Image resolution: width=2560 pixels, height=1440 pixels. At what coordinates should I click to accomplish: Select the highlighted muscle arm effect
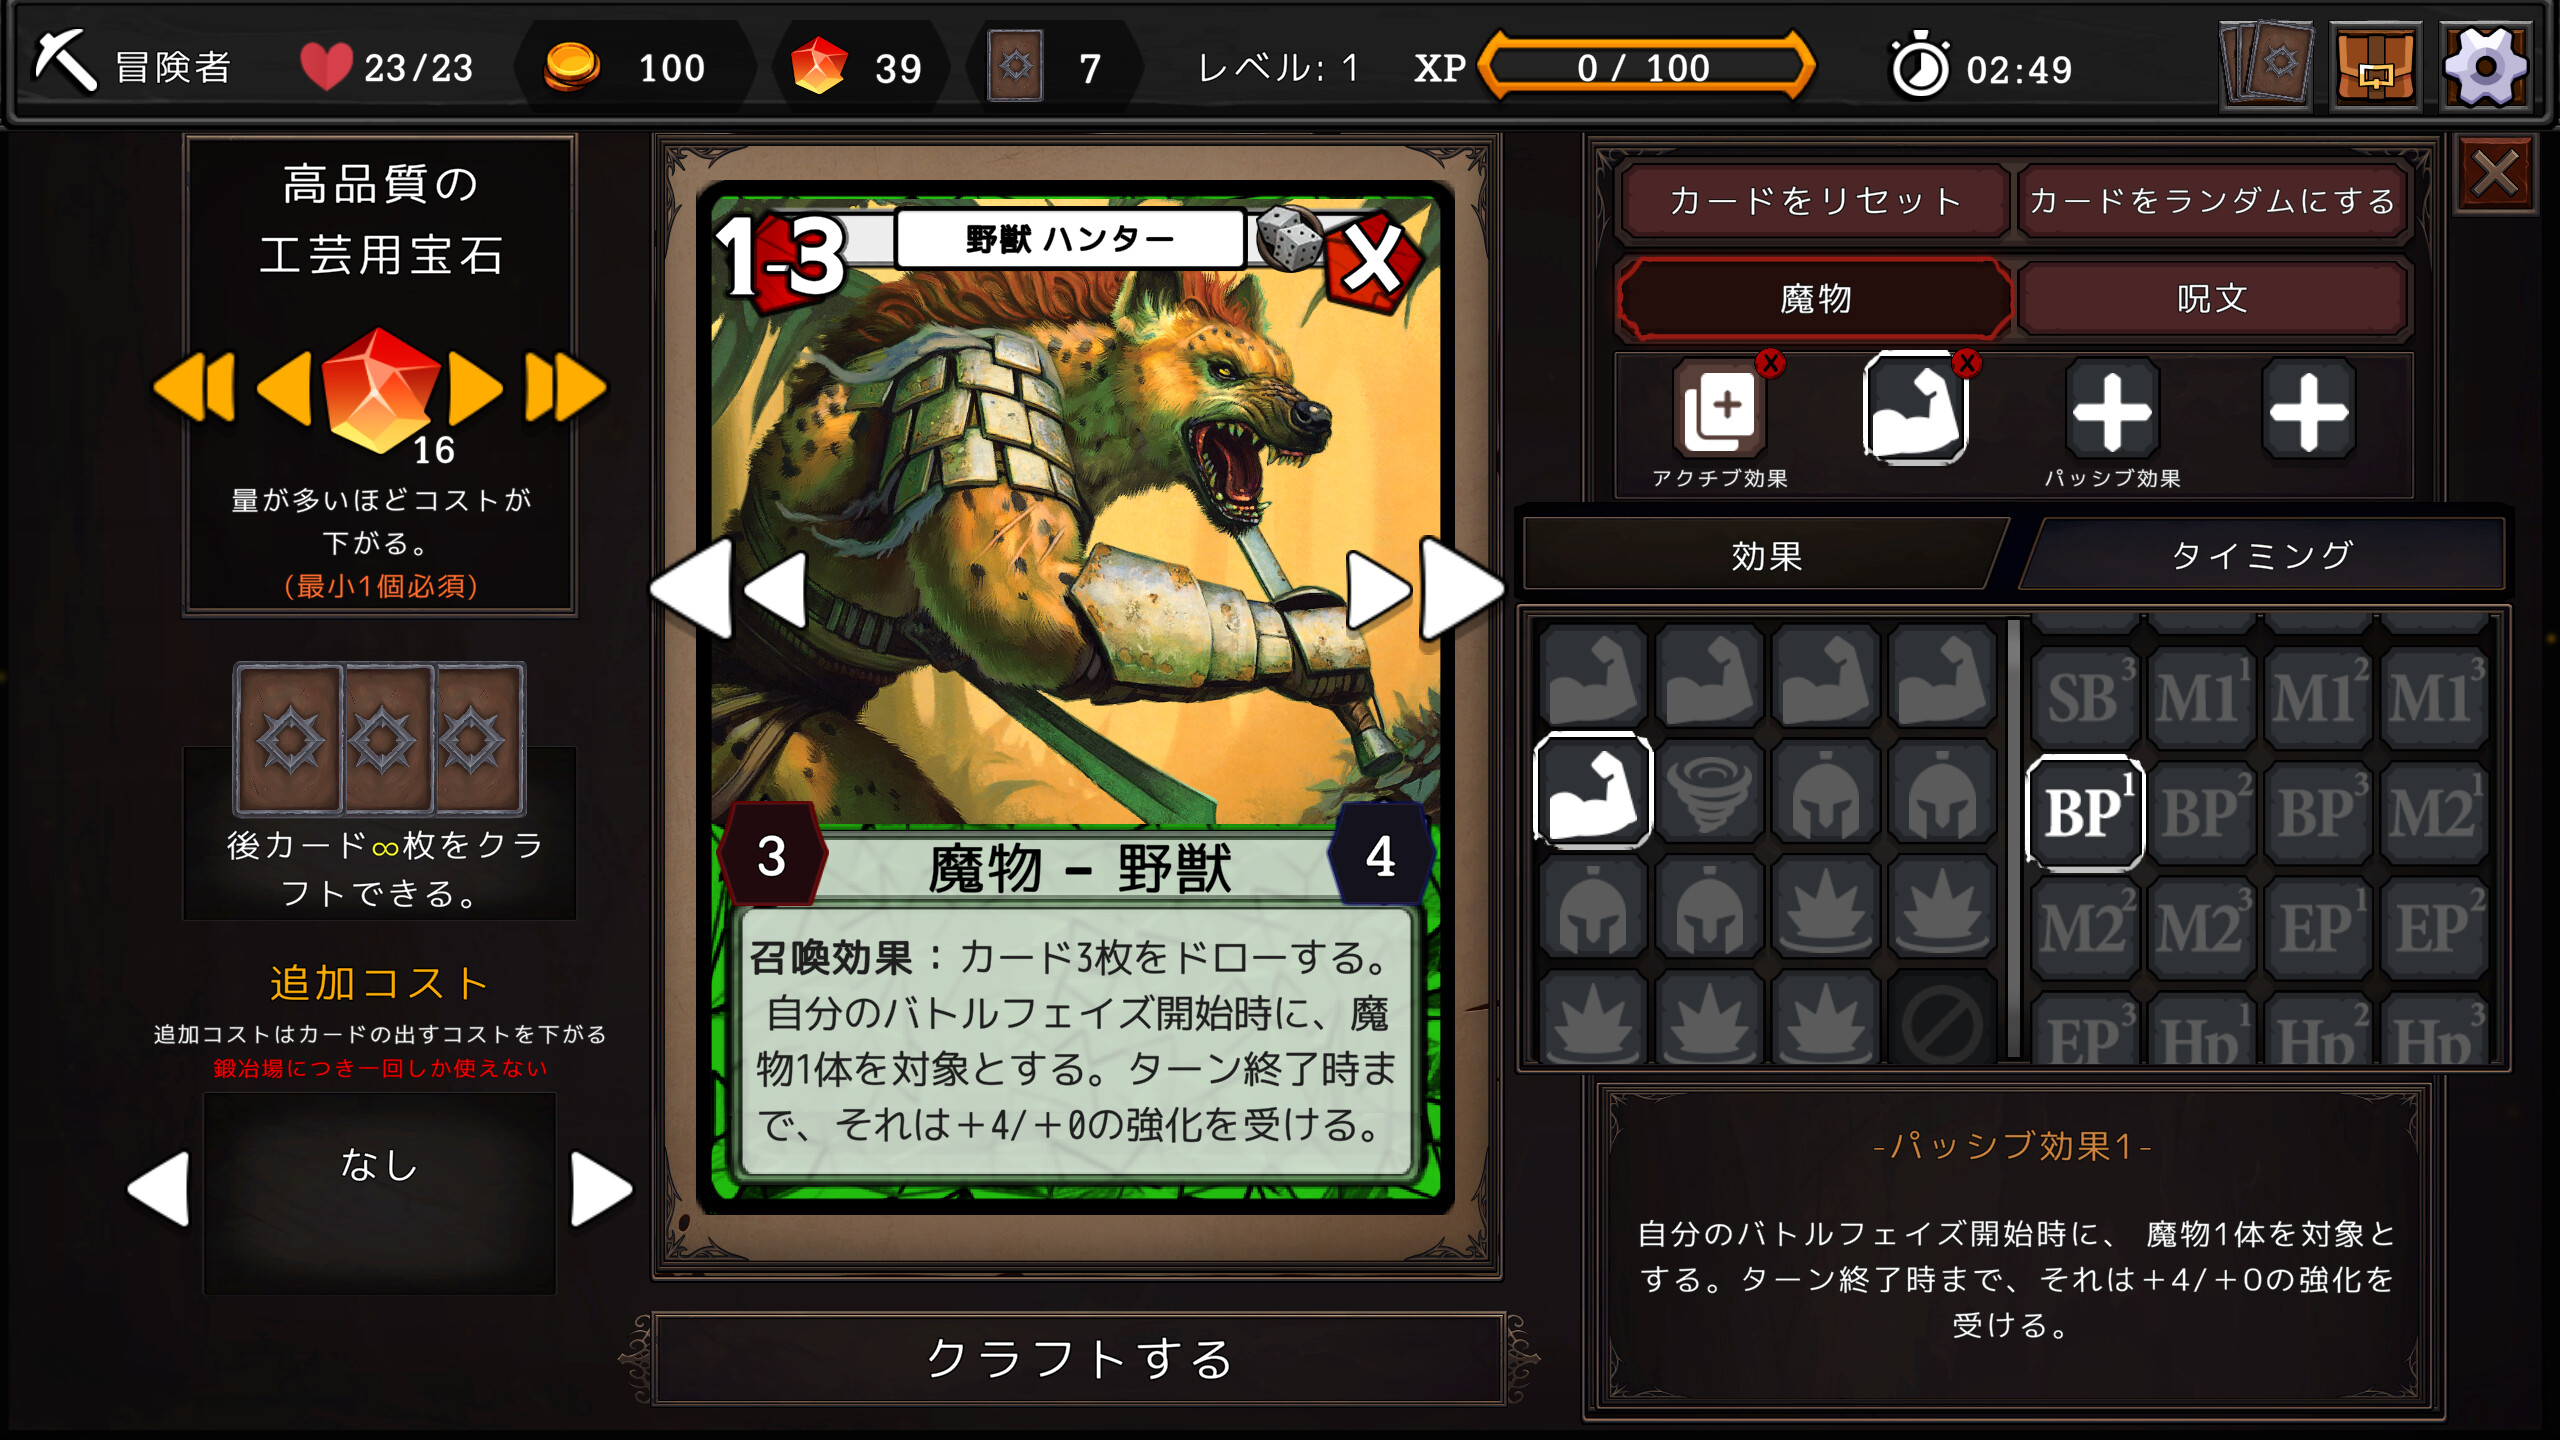pyautogui.click(x=1593, y=791)
